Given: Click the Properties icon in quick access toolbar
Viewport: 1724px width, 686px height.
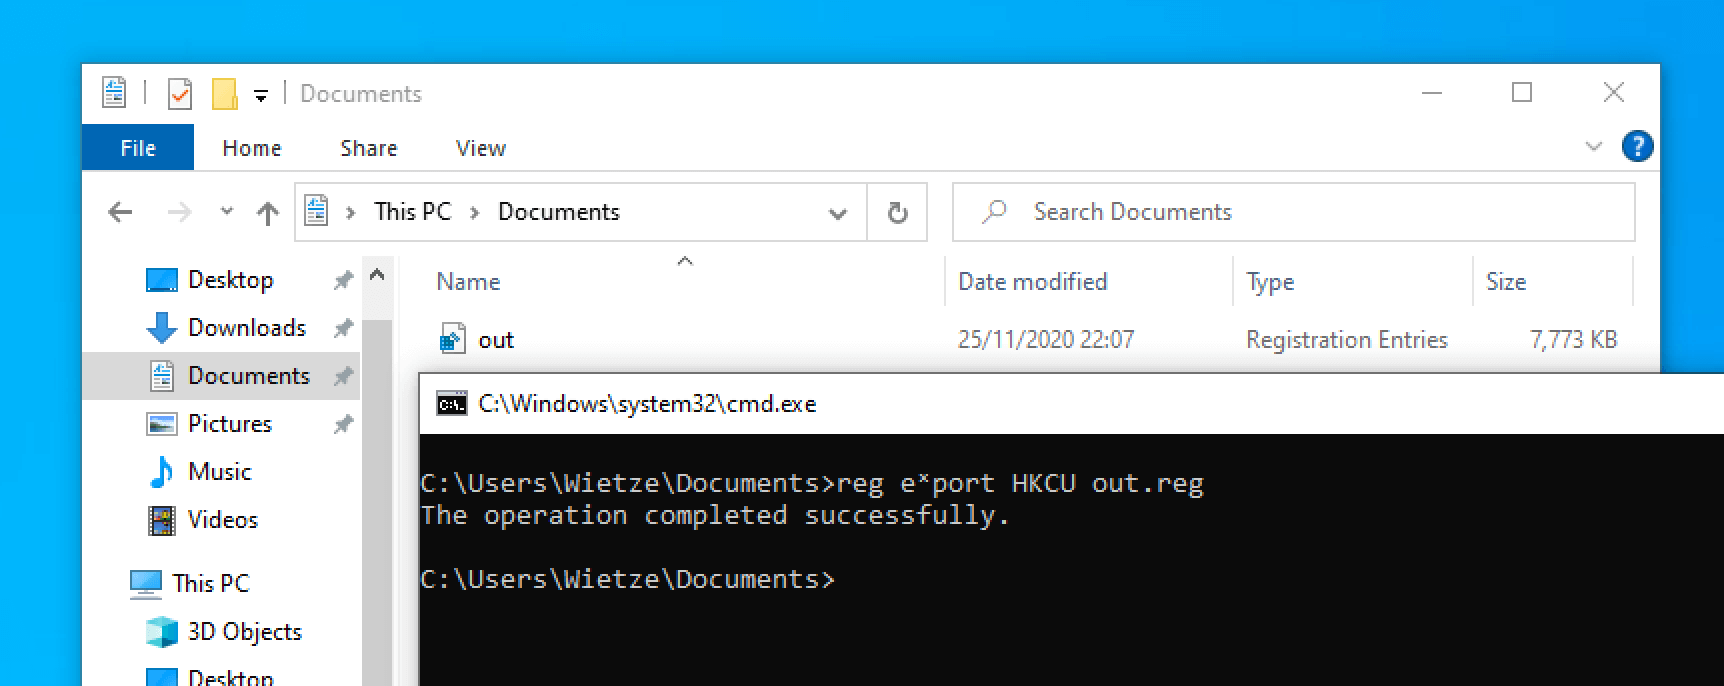Looking at the screenshot, I should coord(180,94).
